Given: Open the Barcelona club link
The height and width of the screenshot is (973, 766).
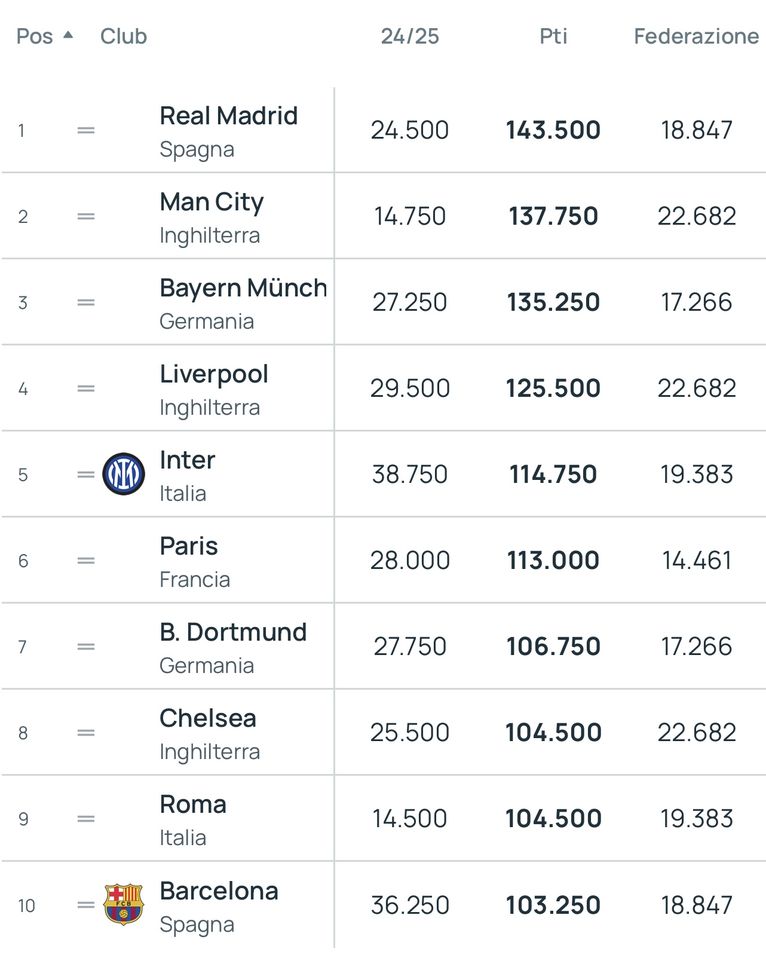Looking at the screenshot, I should (218, 890).
